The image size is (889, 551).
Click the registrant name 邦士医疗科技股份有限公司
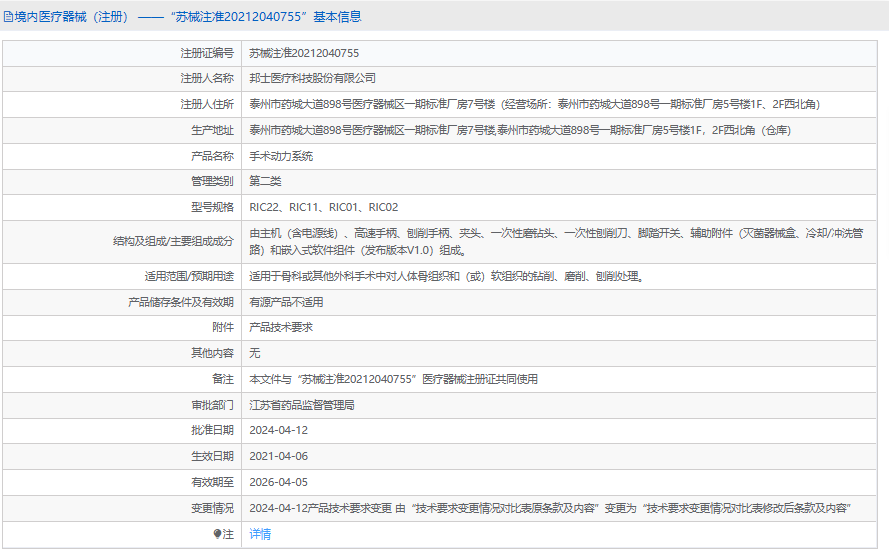[x=312, y=78]
